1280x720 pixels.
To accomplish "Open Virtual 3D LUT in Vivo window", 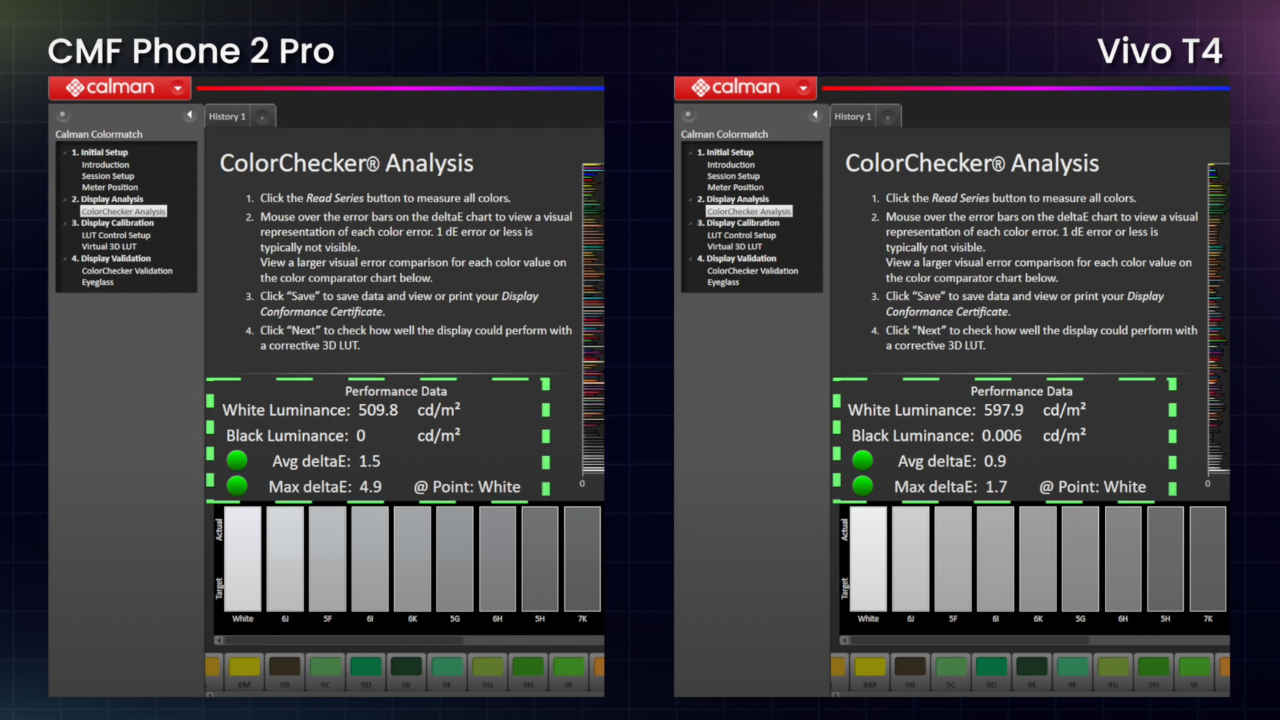I will (734, 246).
